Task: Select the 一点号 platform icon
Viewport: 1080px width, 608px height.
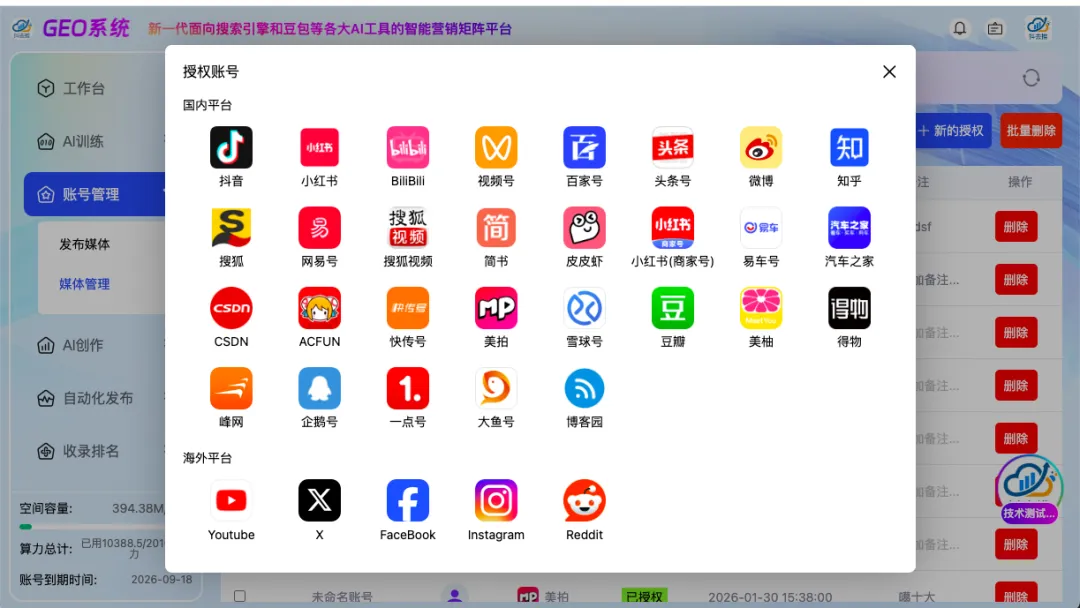Action: (x=408, y=388)
